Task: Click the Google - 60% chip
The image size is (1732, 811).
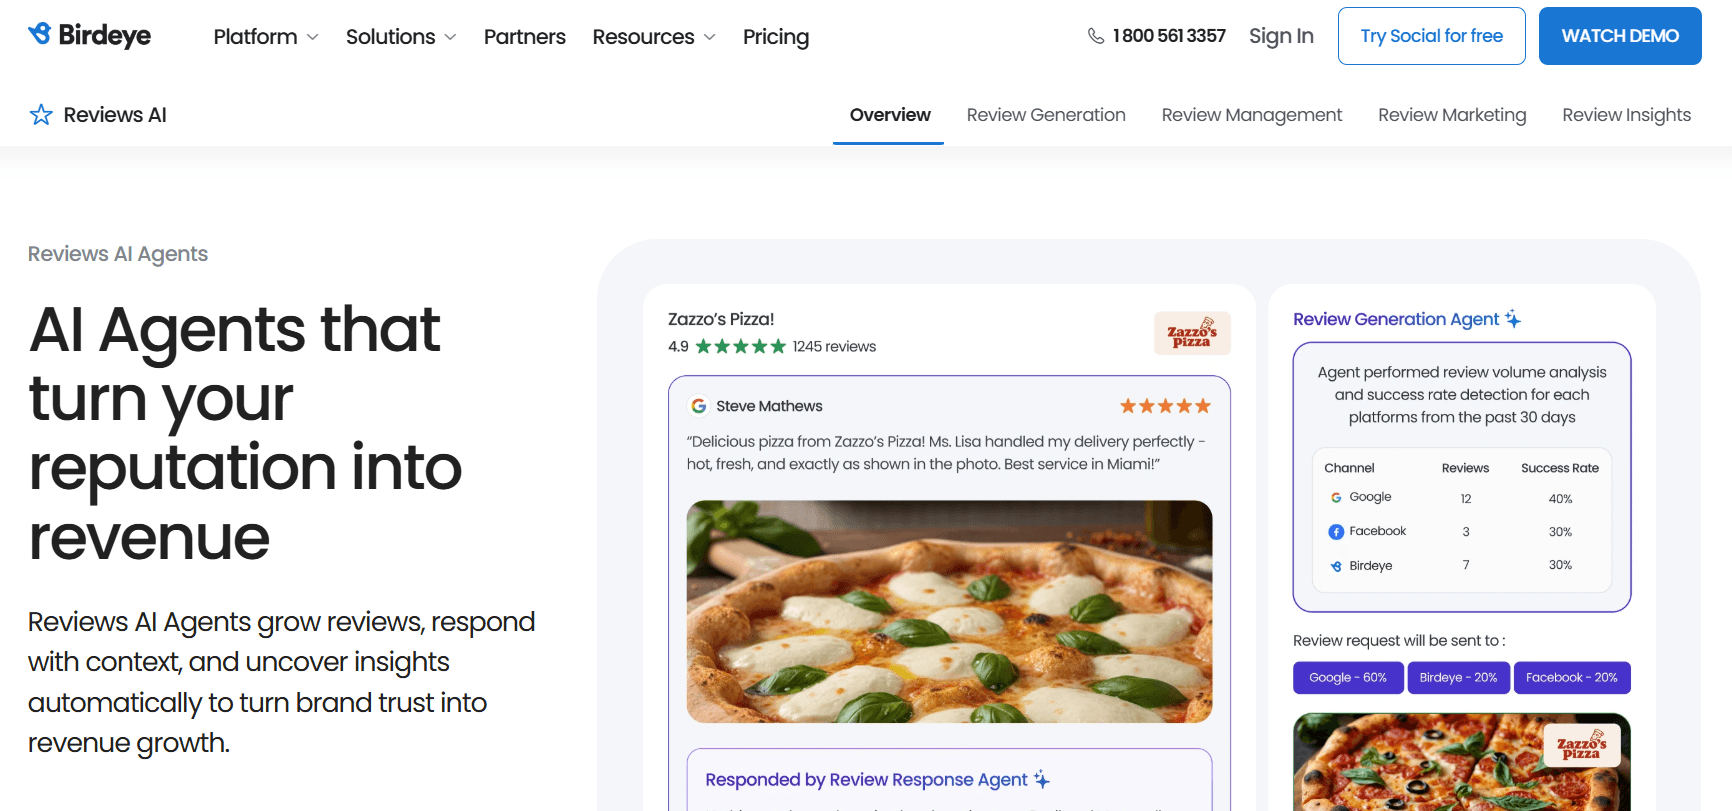Action: pyautogui.click(x=1348, y=677)
